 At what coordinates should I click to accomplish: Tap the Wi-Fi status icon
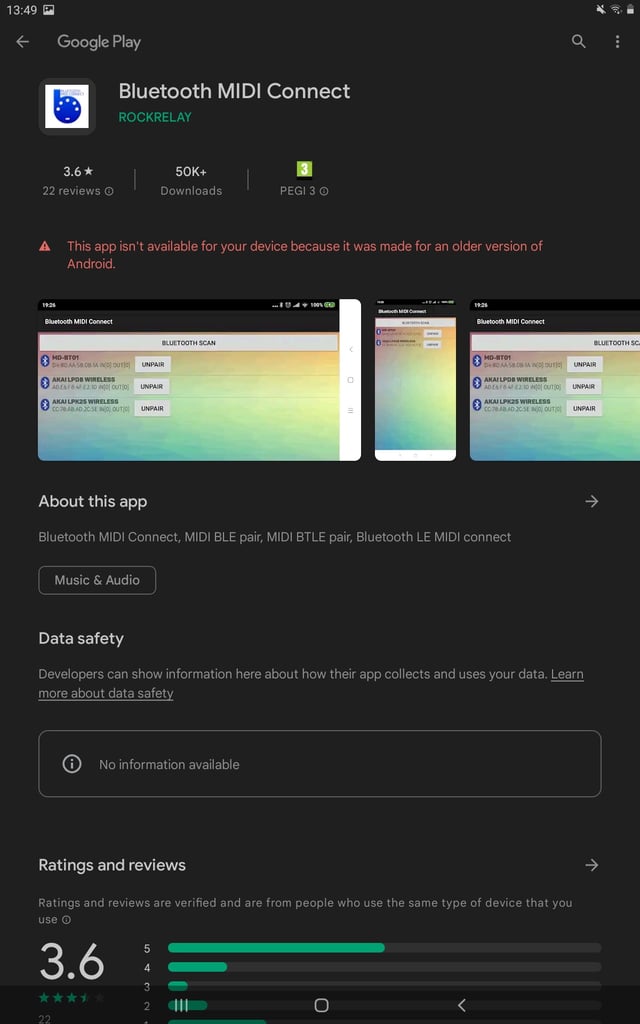coord(615,9)
